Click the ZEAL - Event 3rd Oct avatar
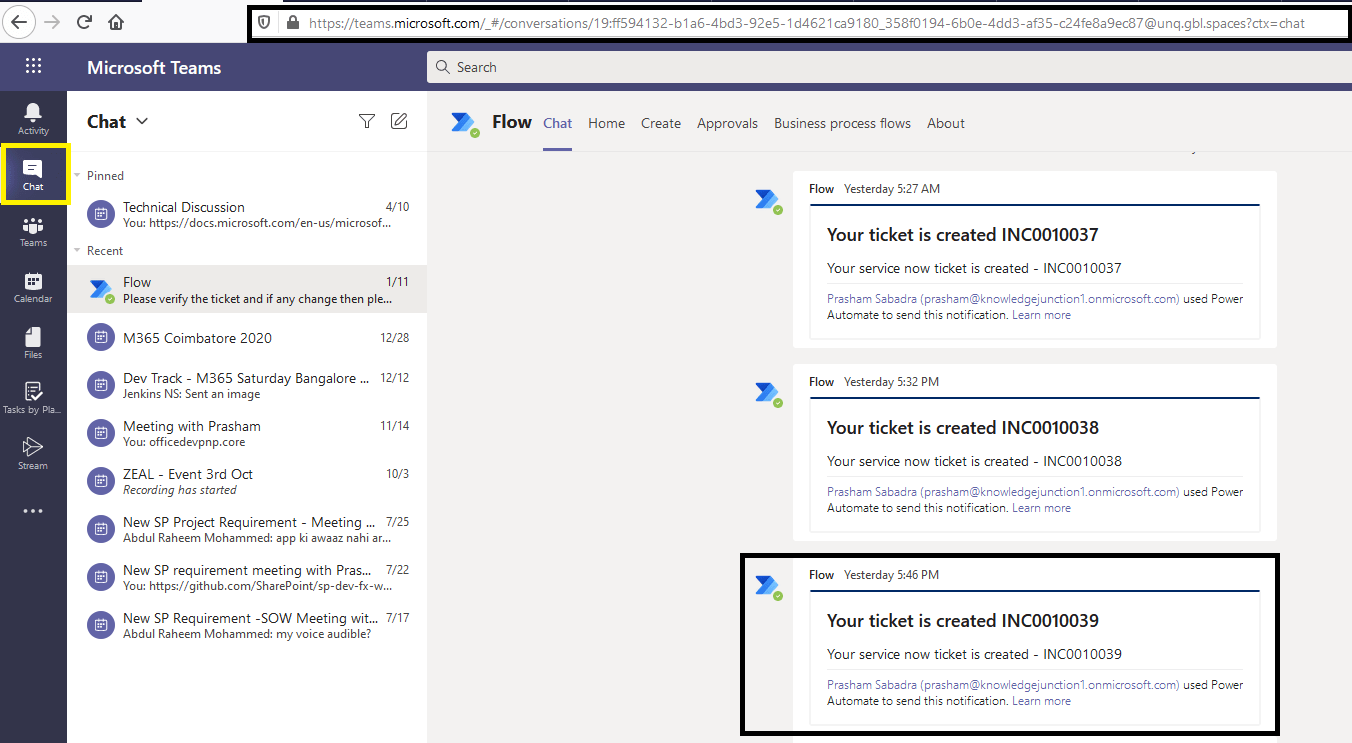The height and width of the screenshot is (743, 1352). [100, 482]
